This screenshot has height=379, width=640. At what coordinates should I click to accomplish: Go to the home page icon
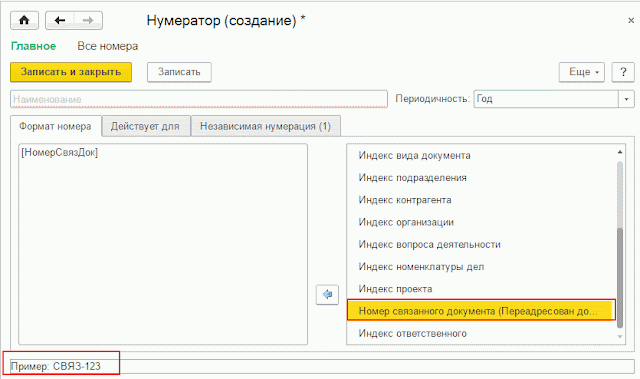24,20
